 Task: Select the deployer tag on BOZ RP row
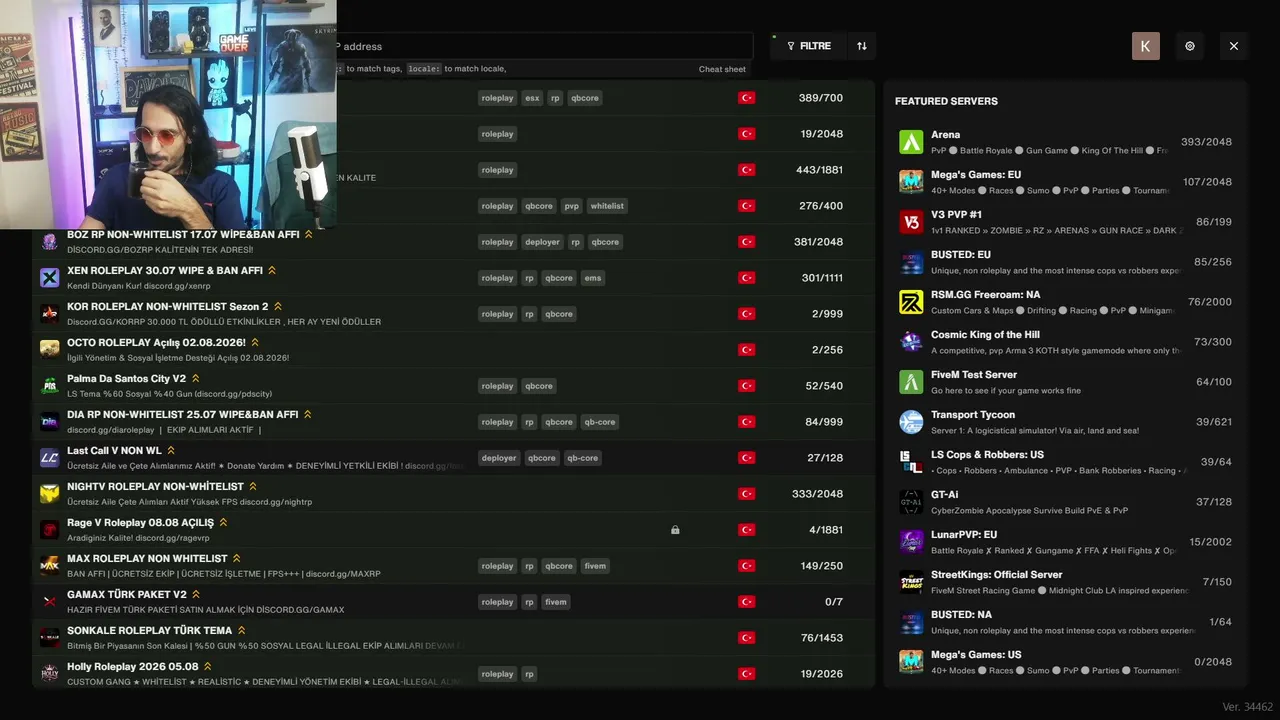[542, 242]
